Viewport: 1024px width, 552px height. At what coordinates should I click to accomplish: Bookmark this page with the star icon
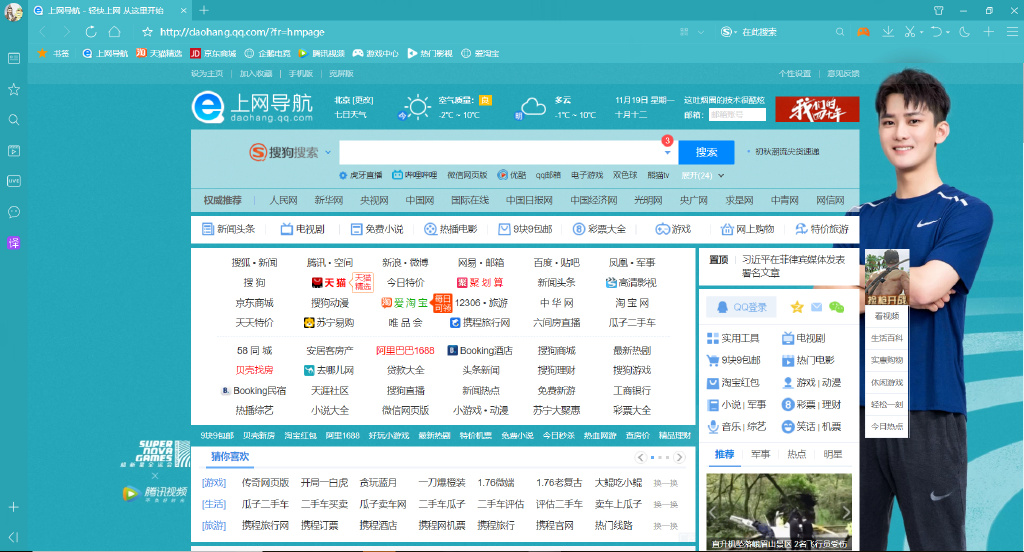147,31
